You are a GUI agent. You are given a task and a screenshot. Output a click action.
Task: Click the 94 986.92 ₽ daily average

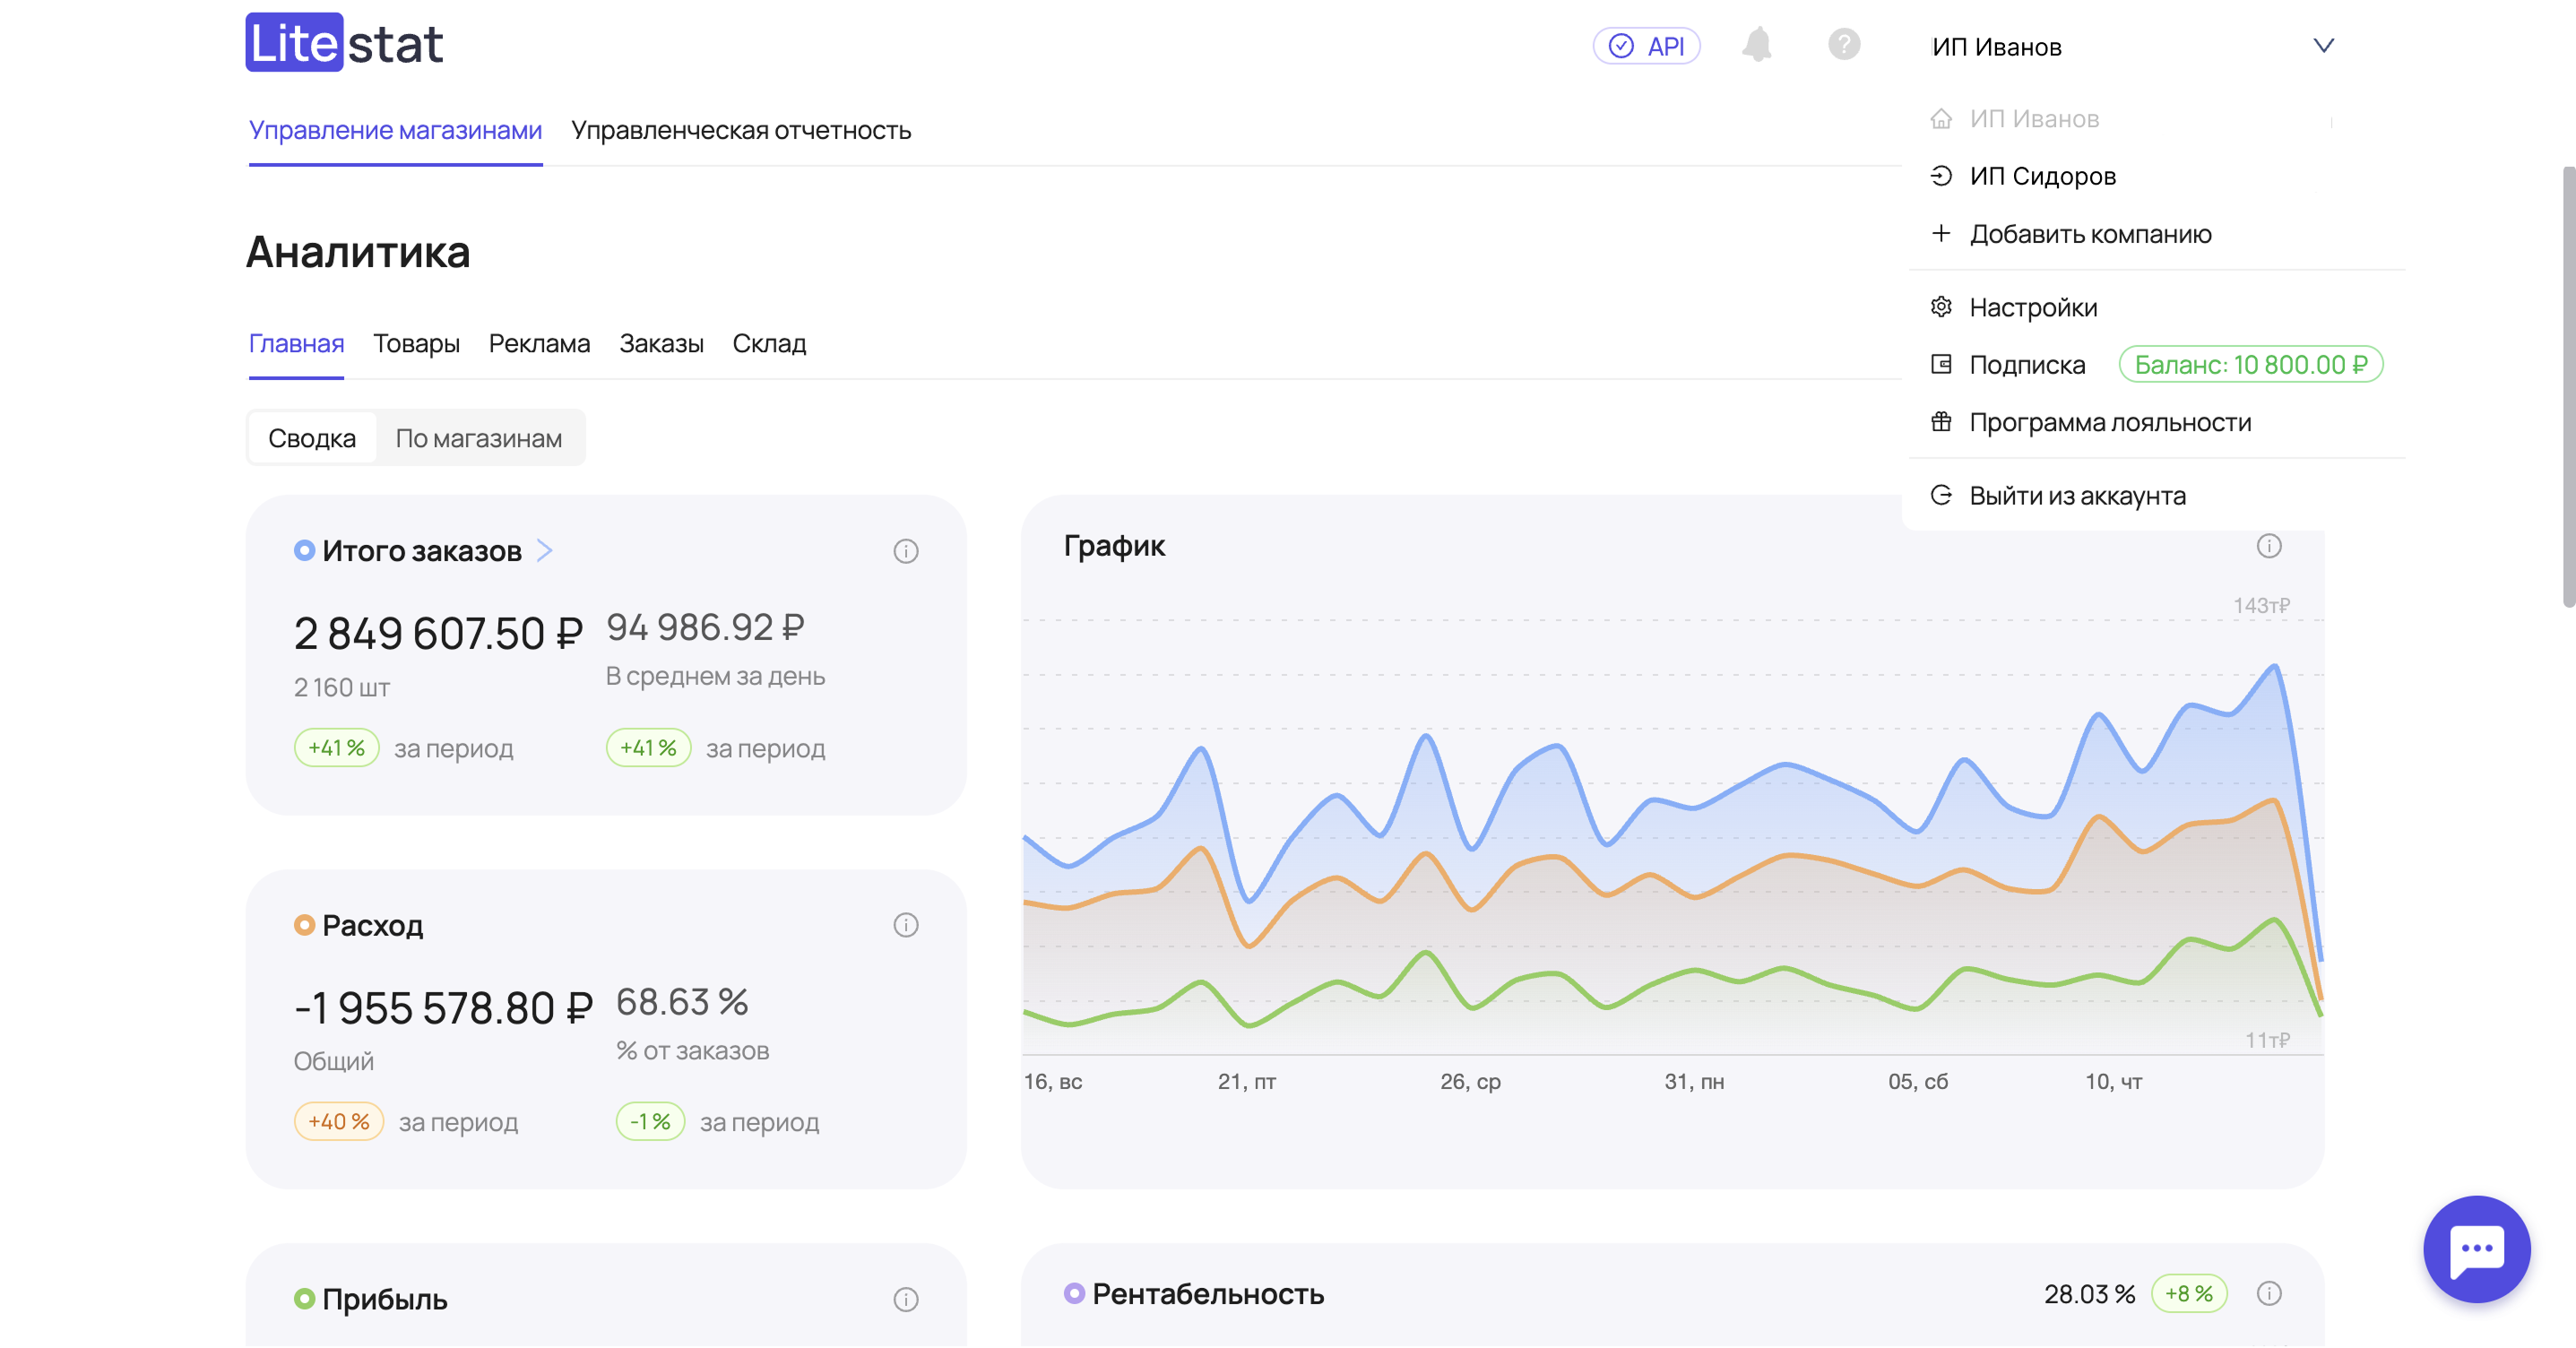[x=706, y=628]
